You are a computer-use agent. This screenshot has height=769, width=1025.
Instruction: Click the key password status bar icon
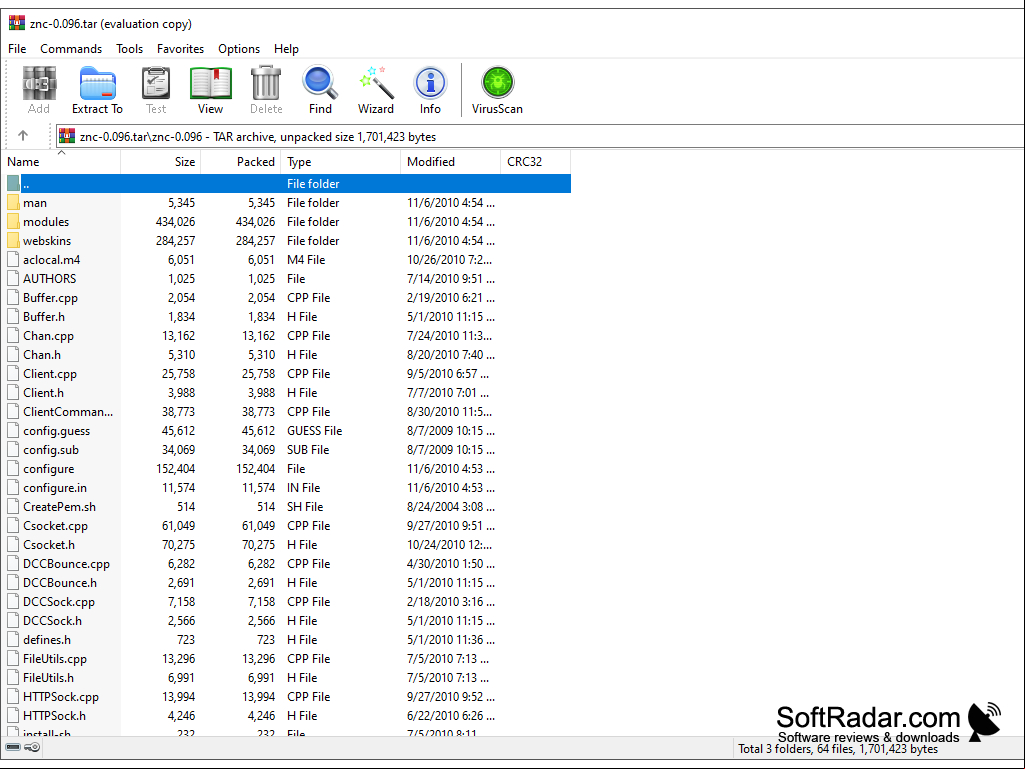pos(32,747)
